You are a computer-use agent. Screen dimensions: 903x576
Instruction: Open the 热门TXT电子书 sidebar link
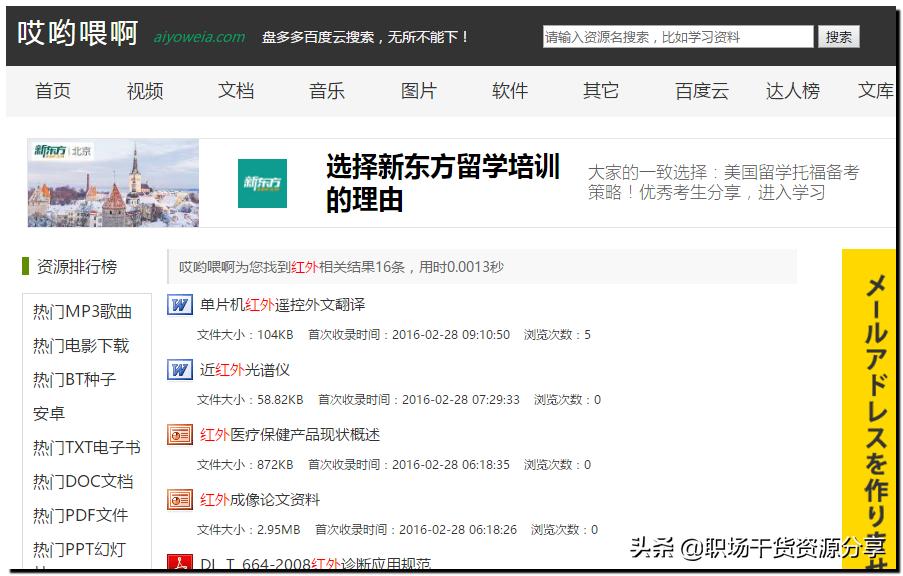click(x=86, y=448)
